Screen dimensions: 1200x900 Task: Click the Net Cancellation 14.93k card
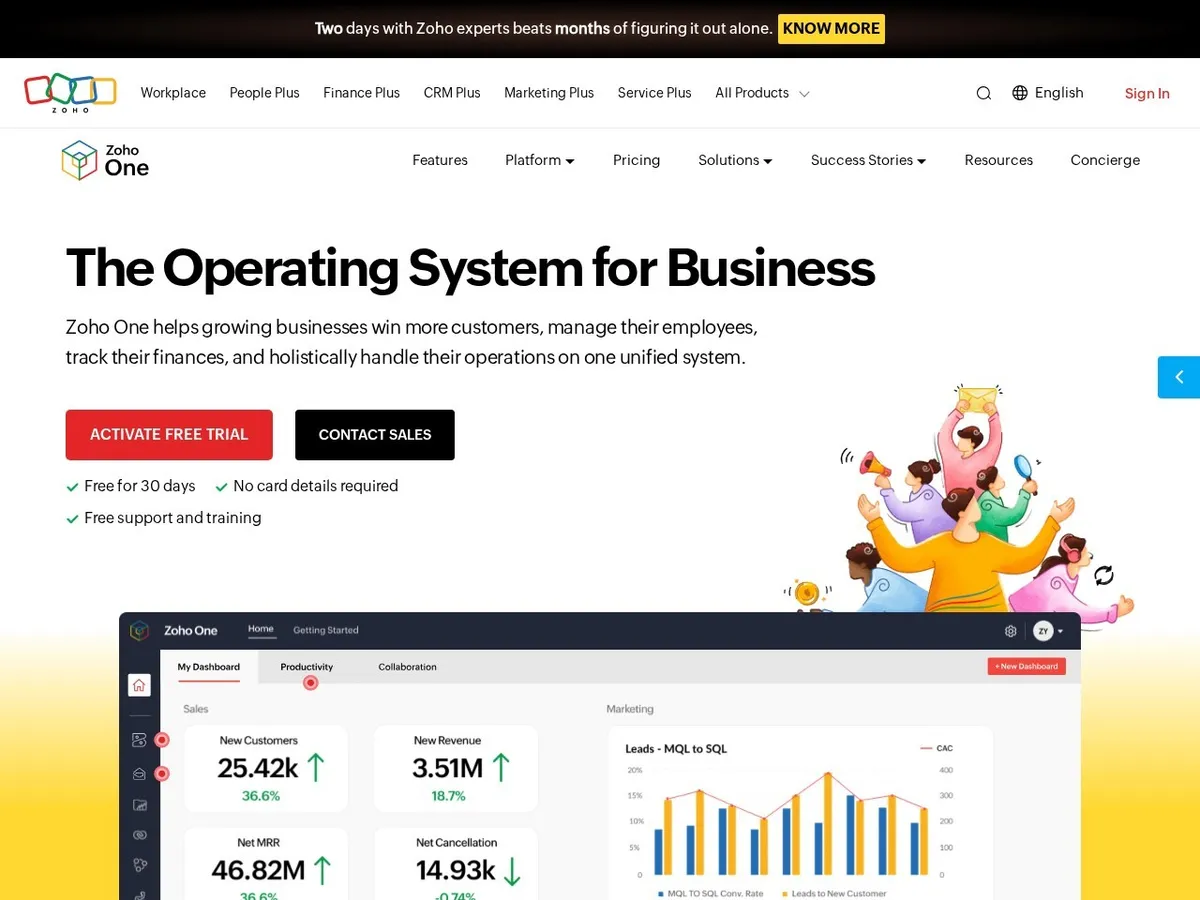[456, 864]
